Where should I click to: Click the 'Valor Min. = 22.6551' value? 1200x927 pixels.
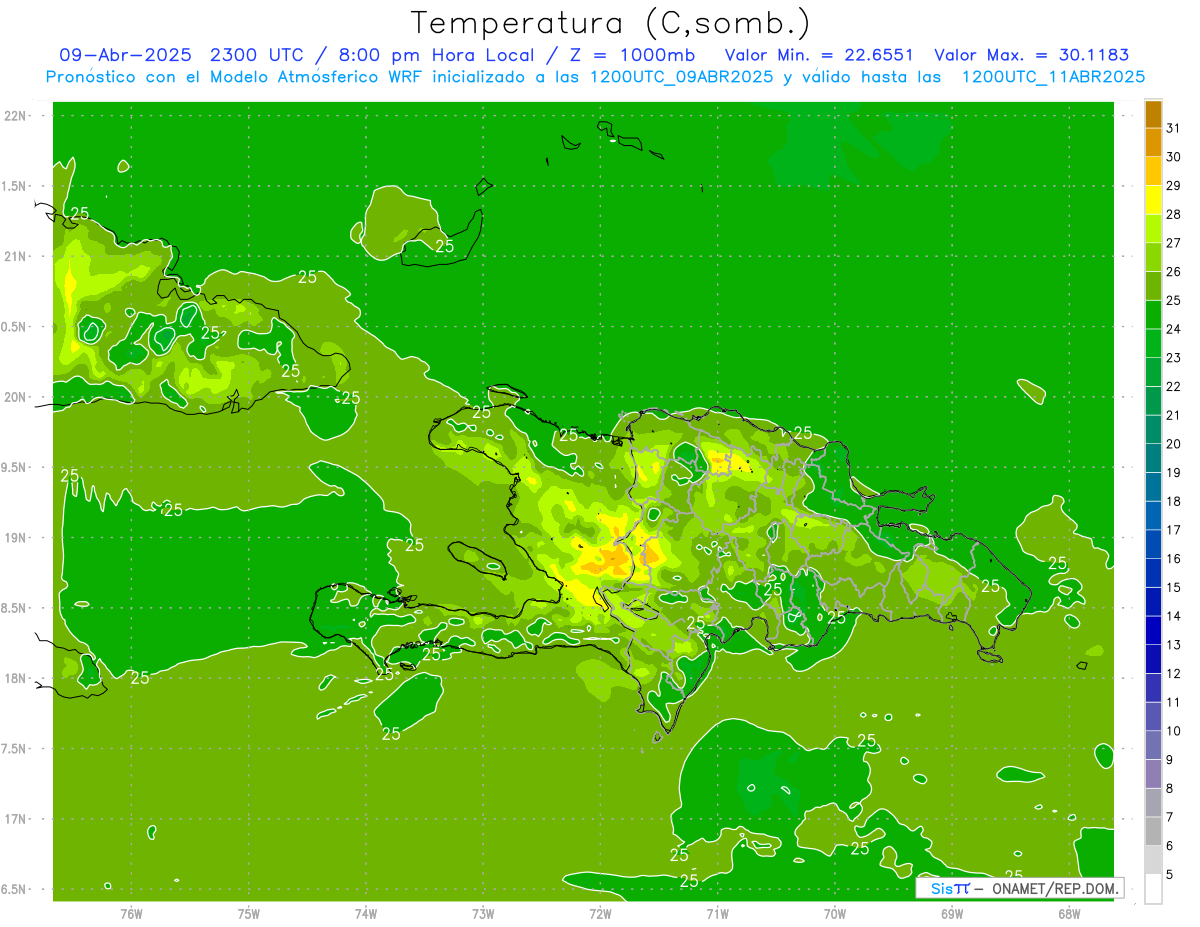coord(818,55)
